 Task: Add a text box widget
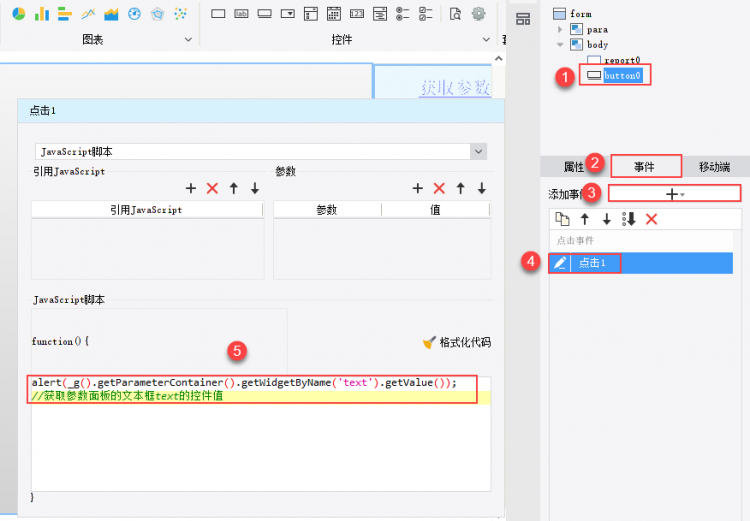(x=218, y=14)
